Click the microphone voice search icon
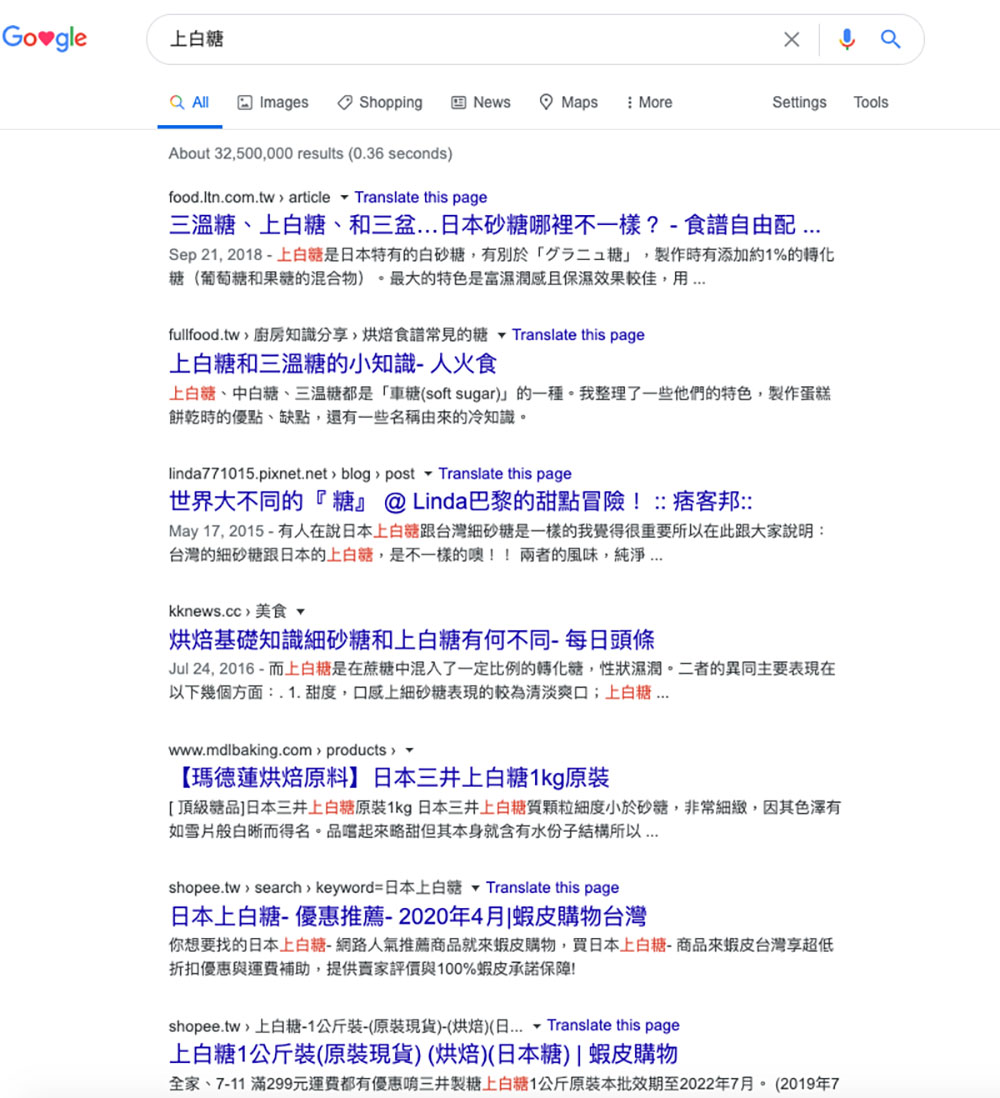The width and height of the screenshot is (1000, 1098). coord(847,39)
